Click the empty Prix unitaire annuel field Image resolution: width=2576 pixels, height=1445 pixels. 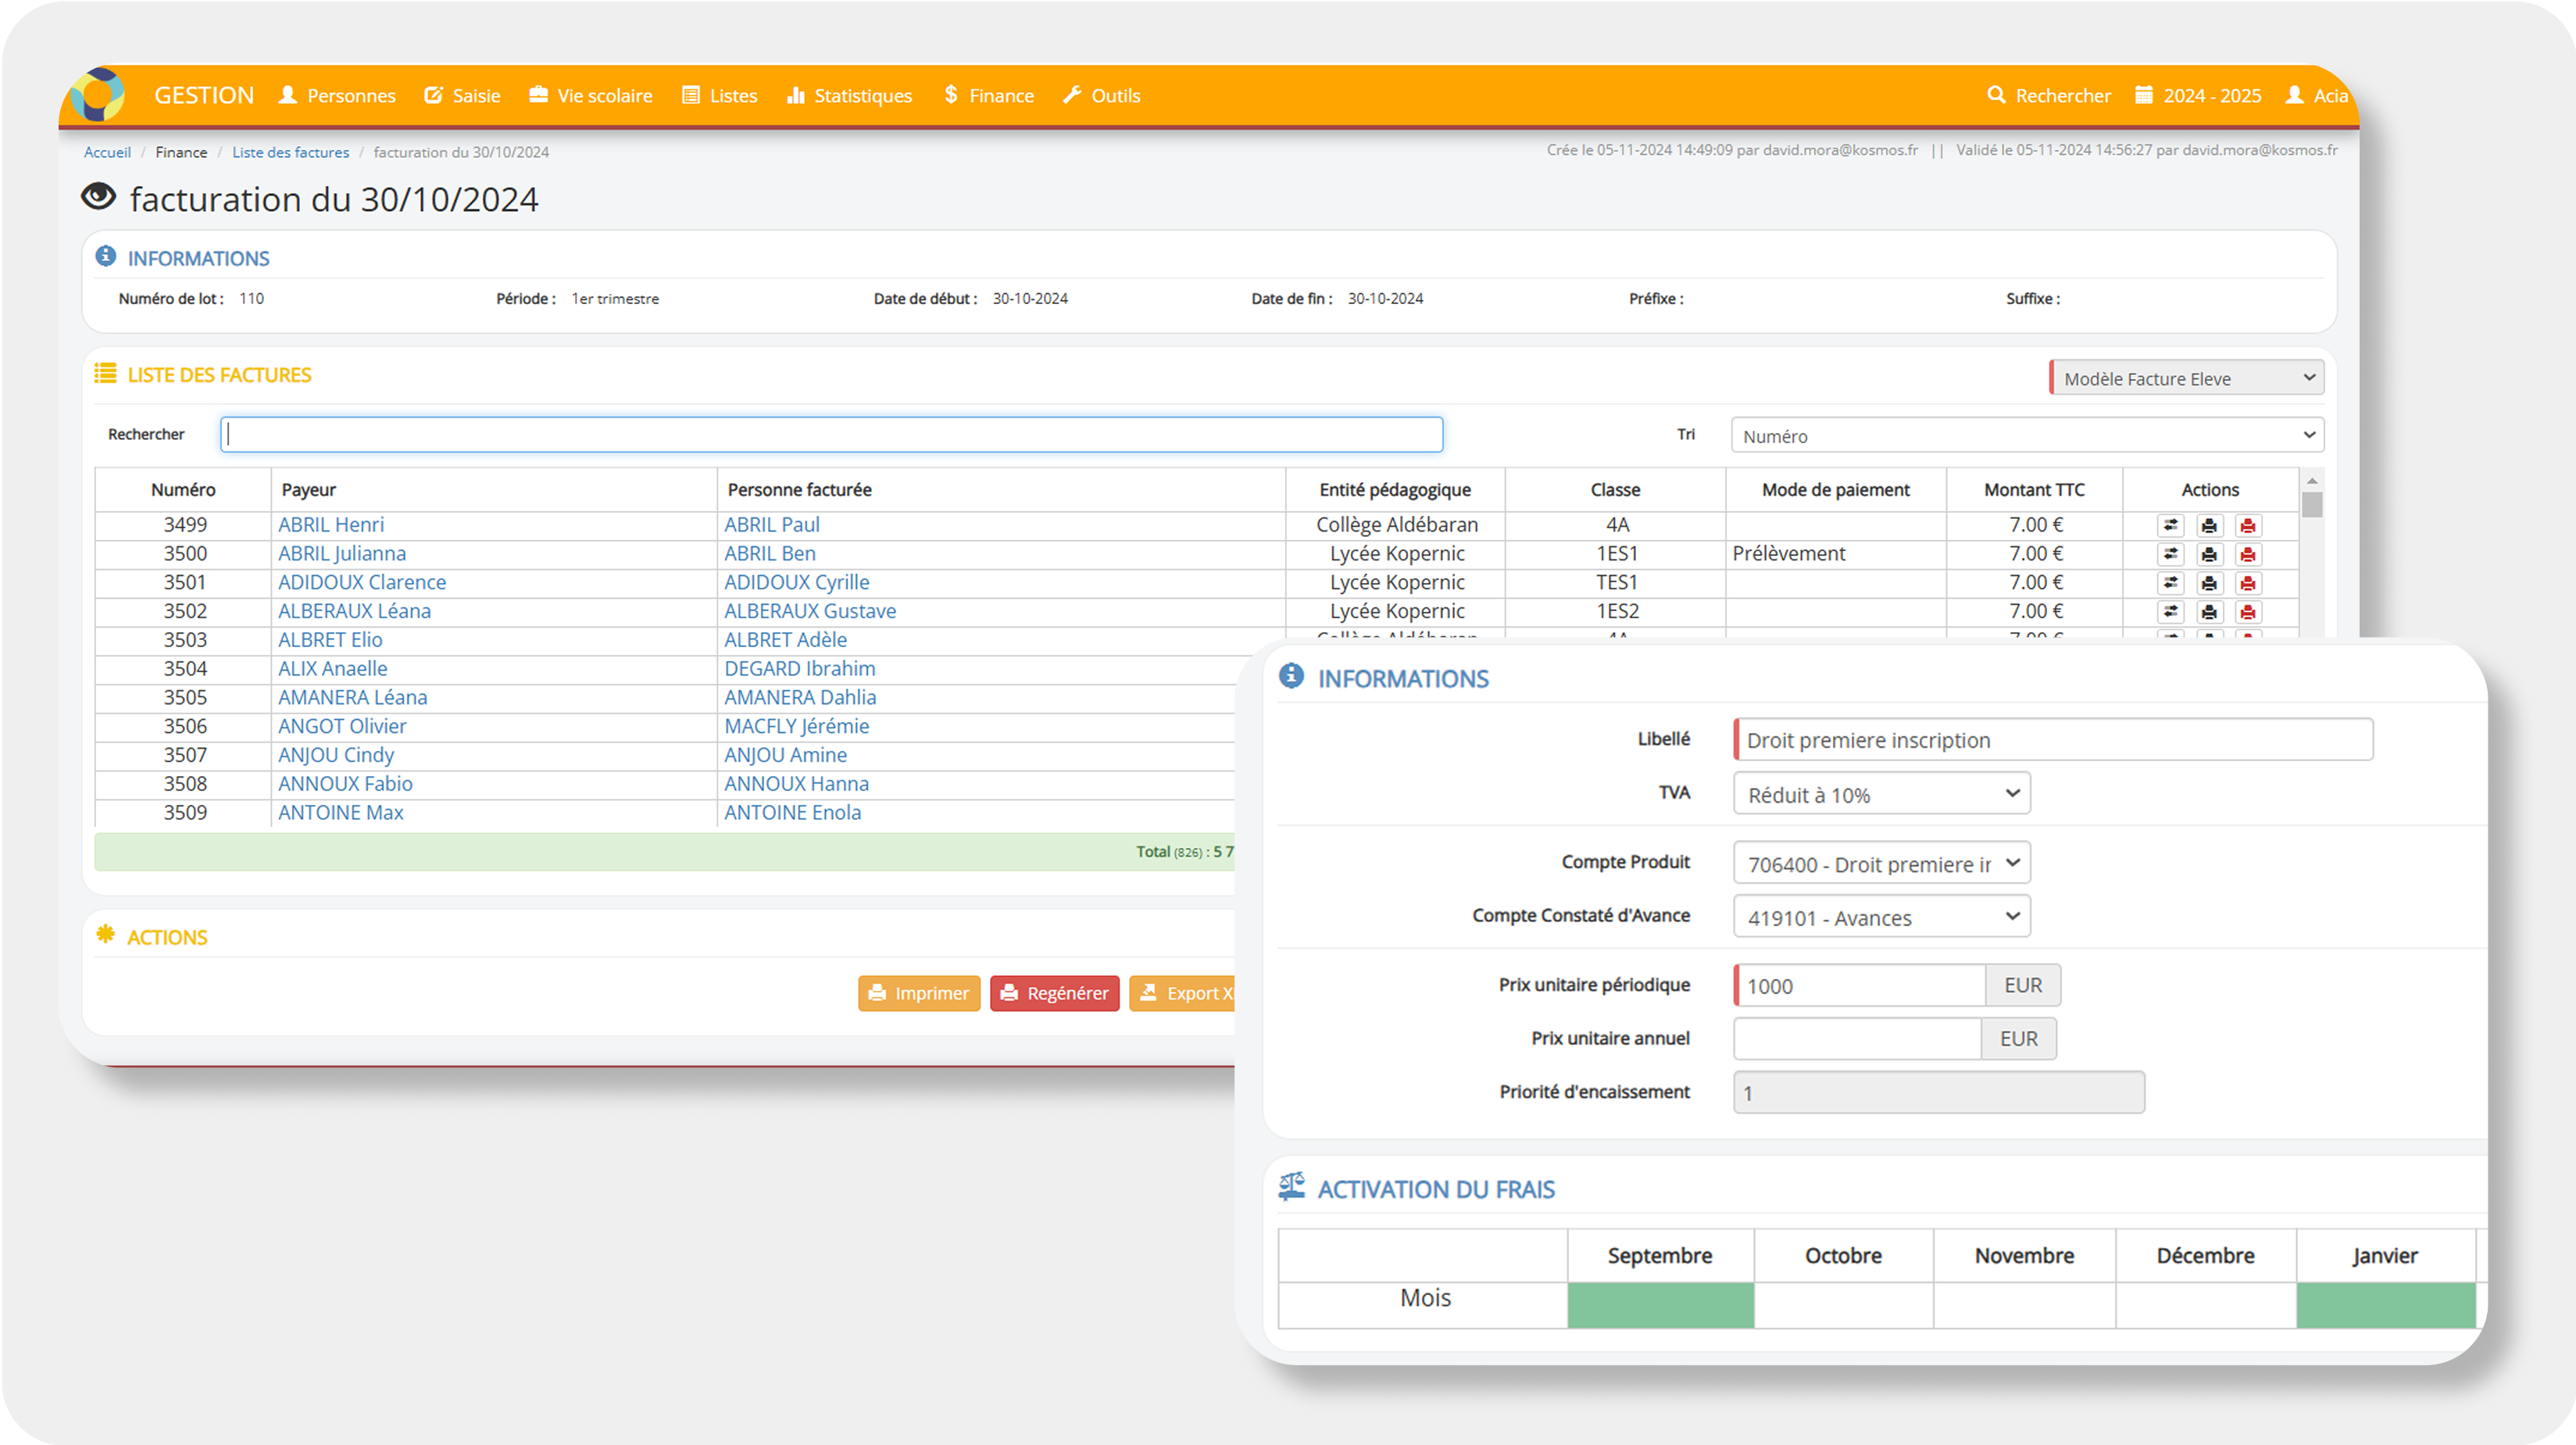[1857, 1039]
